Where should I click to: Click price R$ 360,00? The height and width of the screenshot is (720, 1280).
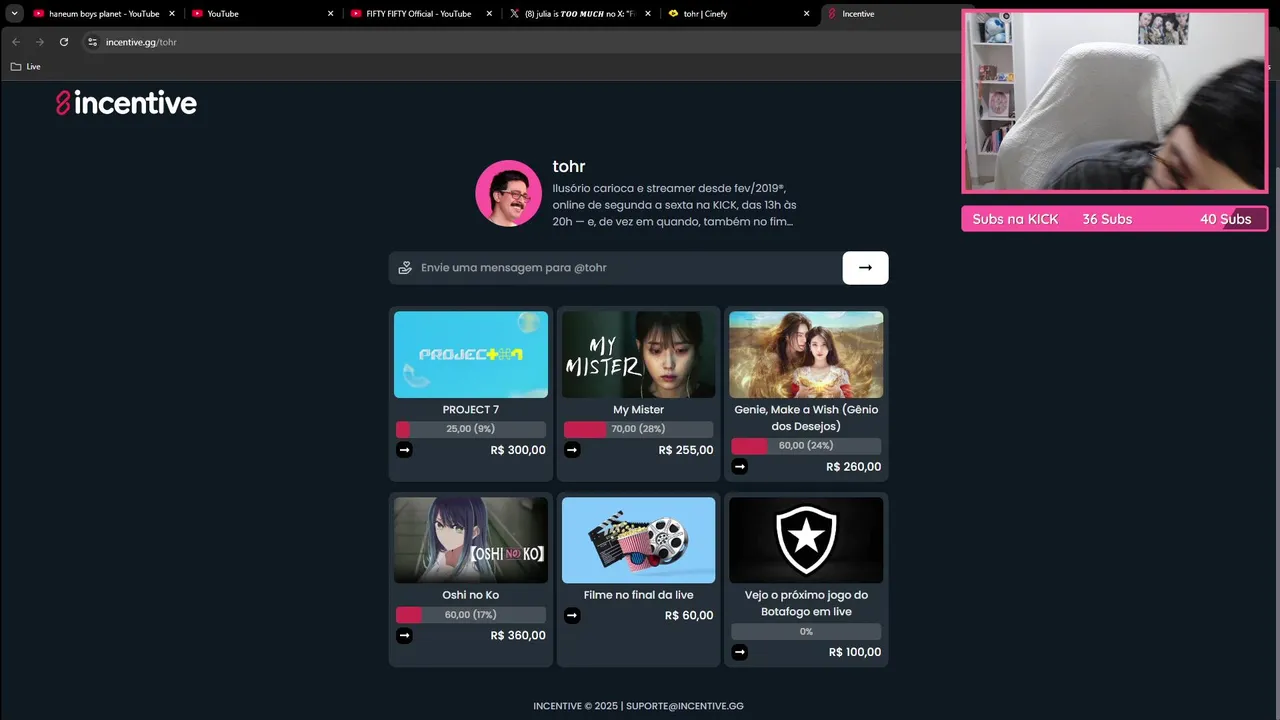click(x=518, y=635)
